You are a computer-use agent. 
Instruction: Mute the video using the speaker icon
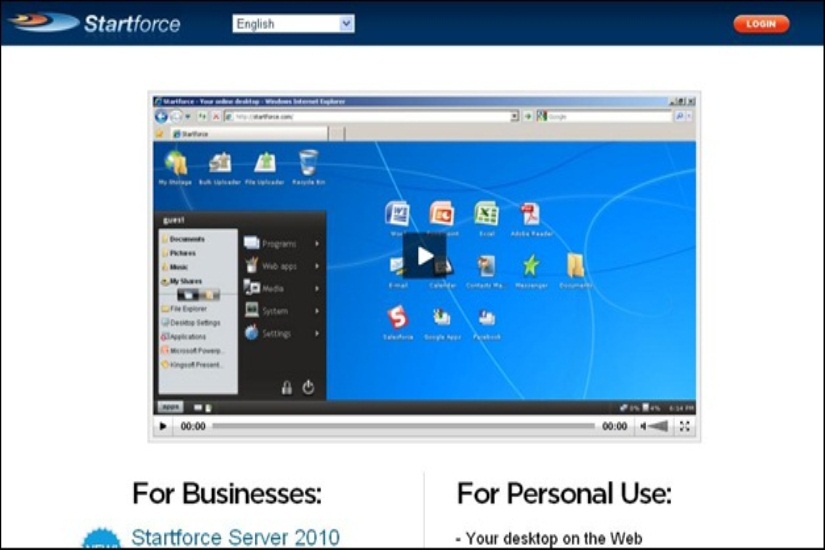pyautogui.click(x=643, y=426)
